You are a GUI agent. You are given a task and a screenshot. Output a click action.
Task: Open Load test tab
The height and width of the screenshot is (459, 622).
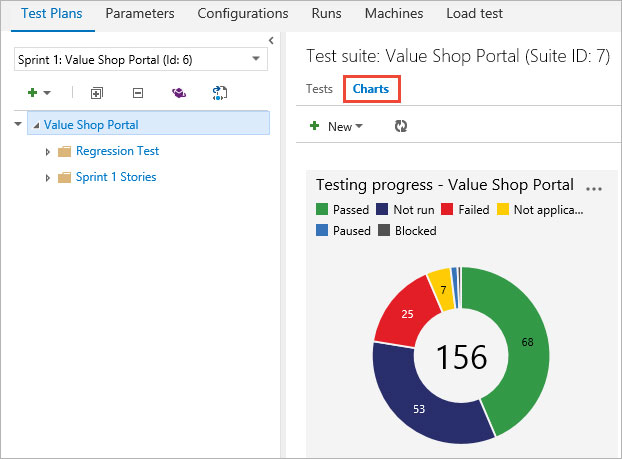pos(474,13)
